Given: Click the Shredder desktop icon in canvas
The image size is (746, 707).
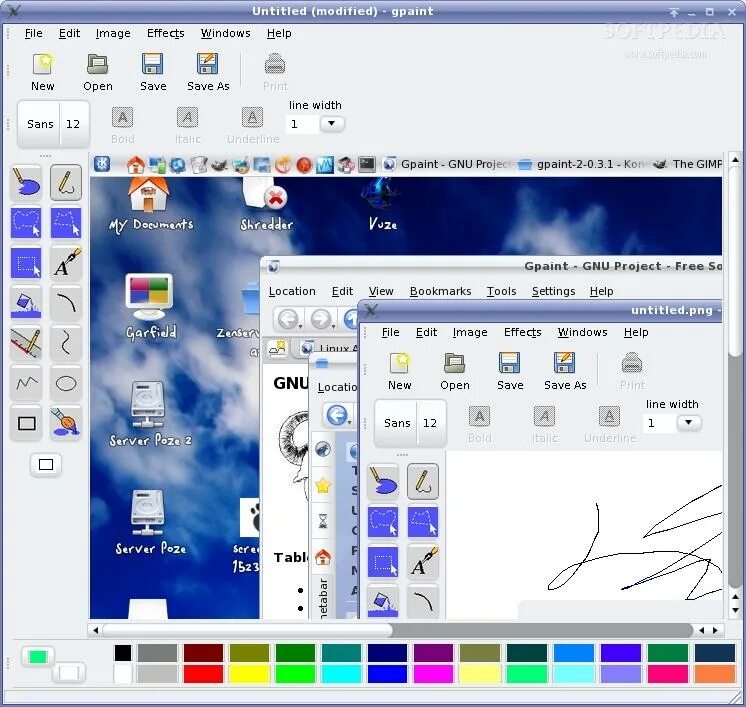Looking at the screenshot, I should click(x=266, y=206).
